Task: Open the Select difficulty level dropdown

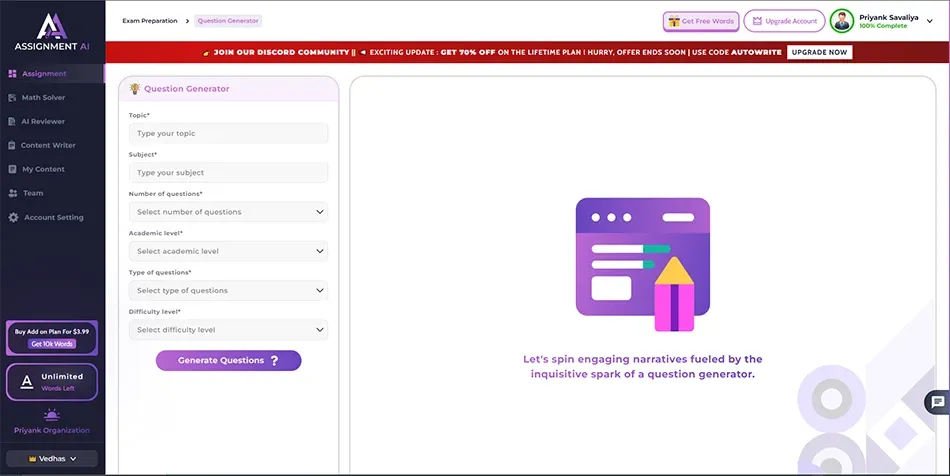Action: pyautogui.click(x=228, y=330)
